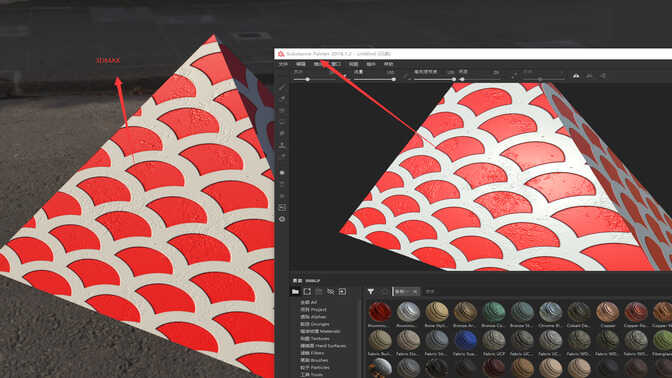Image resolution: width=672 pixels, height=378 pixels.
Task: Click the shelf folder icon
Action: (x=295, y=292)
